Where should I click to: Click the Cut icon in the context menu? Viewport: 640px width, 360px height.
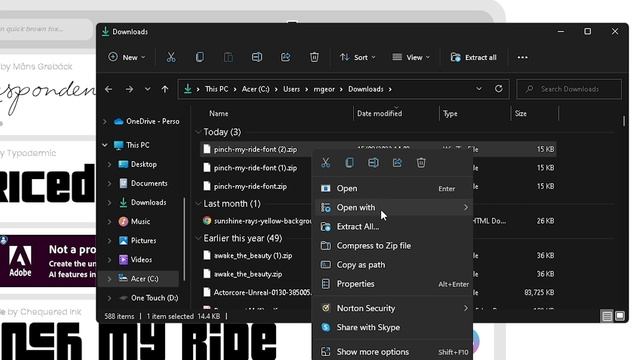[326, 163]
